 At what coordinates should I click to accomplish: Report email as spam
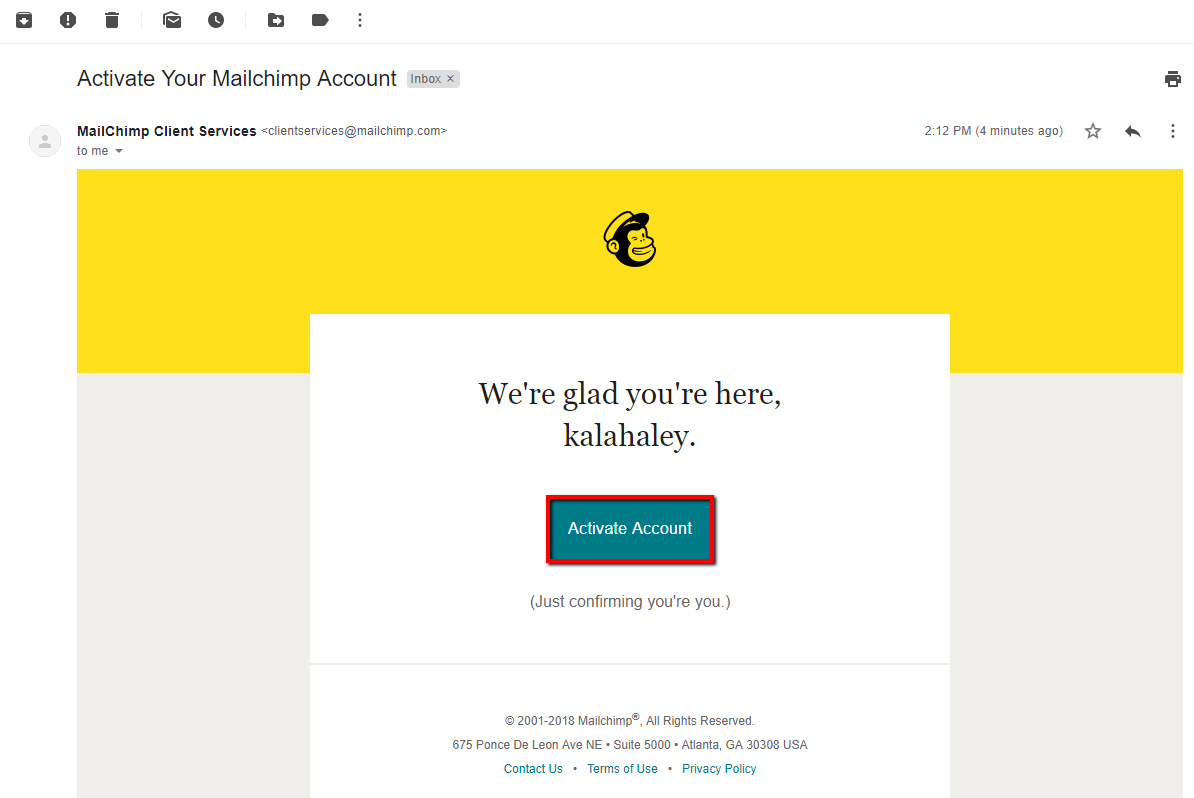68,20
